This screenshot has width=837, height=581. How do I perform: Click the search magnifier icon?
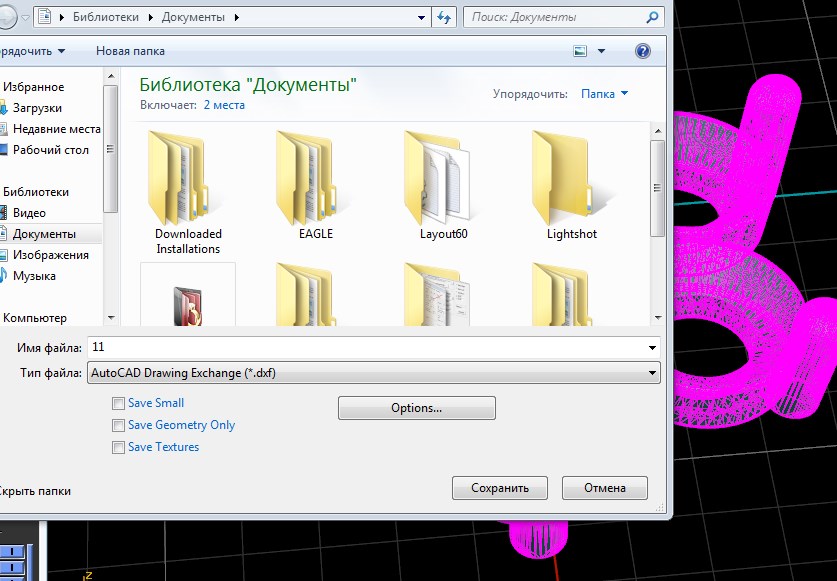[x=652, y=17]
